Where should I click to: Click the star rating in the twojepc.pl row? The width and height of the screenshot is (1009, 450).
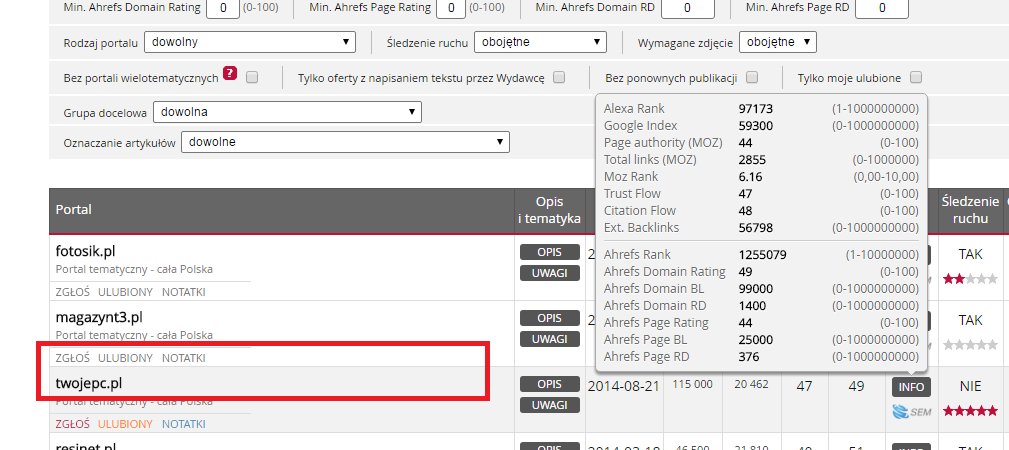968,411
